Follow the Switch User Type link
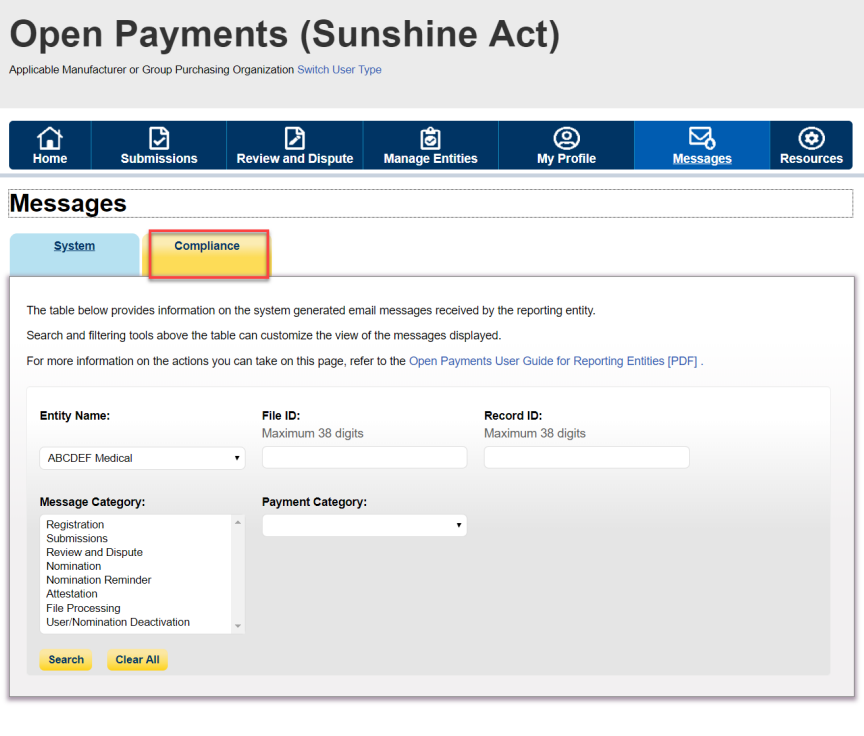Viewport: 864px width, 736px height. [x=339, y=70]
